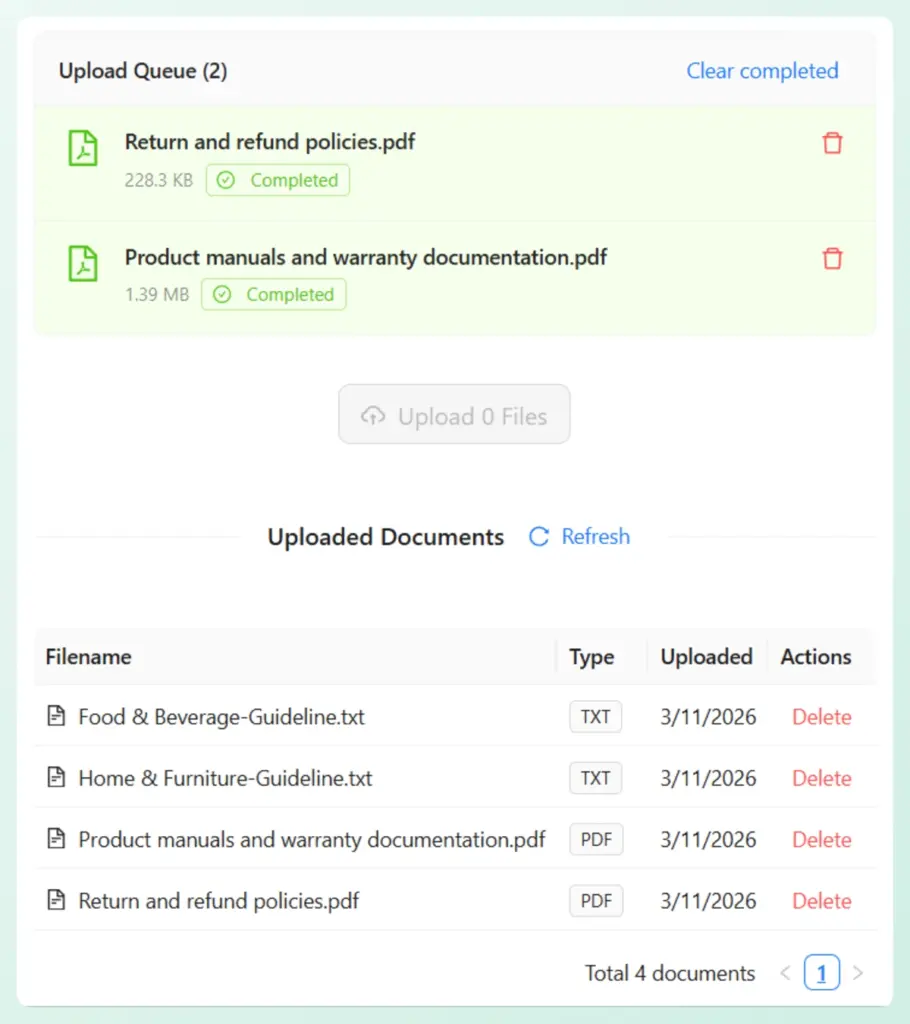Click the previous page arrow
The width and height of the screenshot is (910, 1024).
tap(786, 971)
